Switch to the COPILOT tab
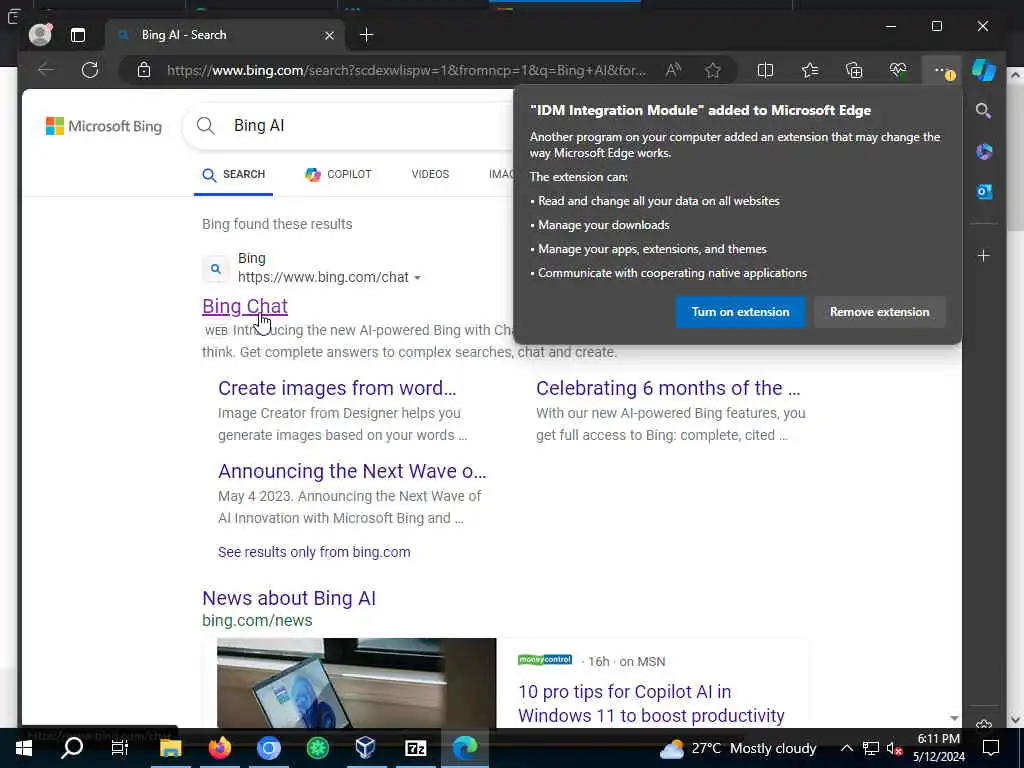The width and height of the screenshot is (1024, 768). click(338, 174)
